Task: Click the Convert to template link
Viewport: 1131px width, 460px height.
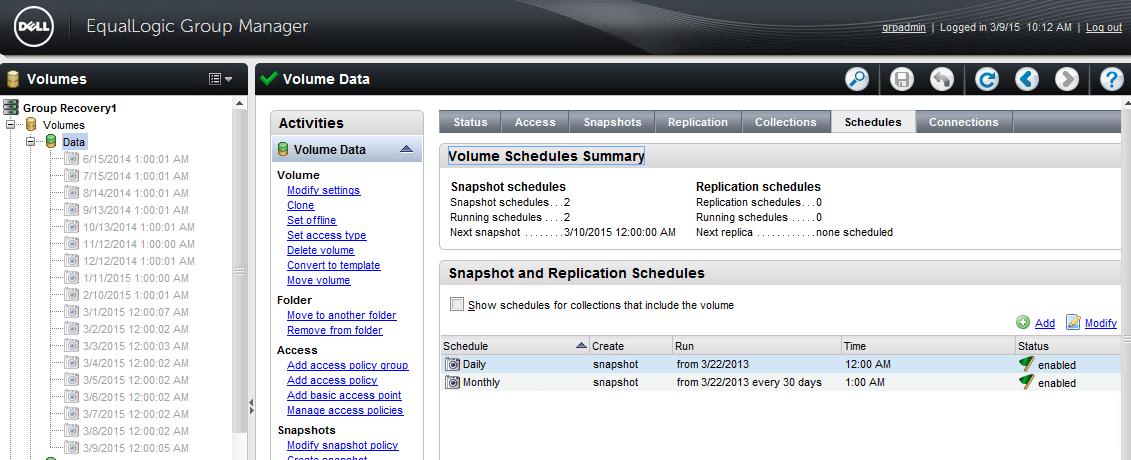Action: pyautogui.click(x=333, y=265)
